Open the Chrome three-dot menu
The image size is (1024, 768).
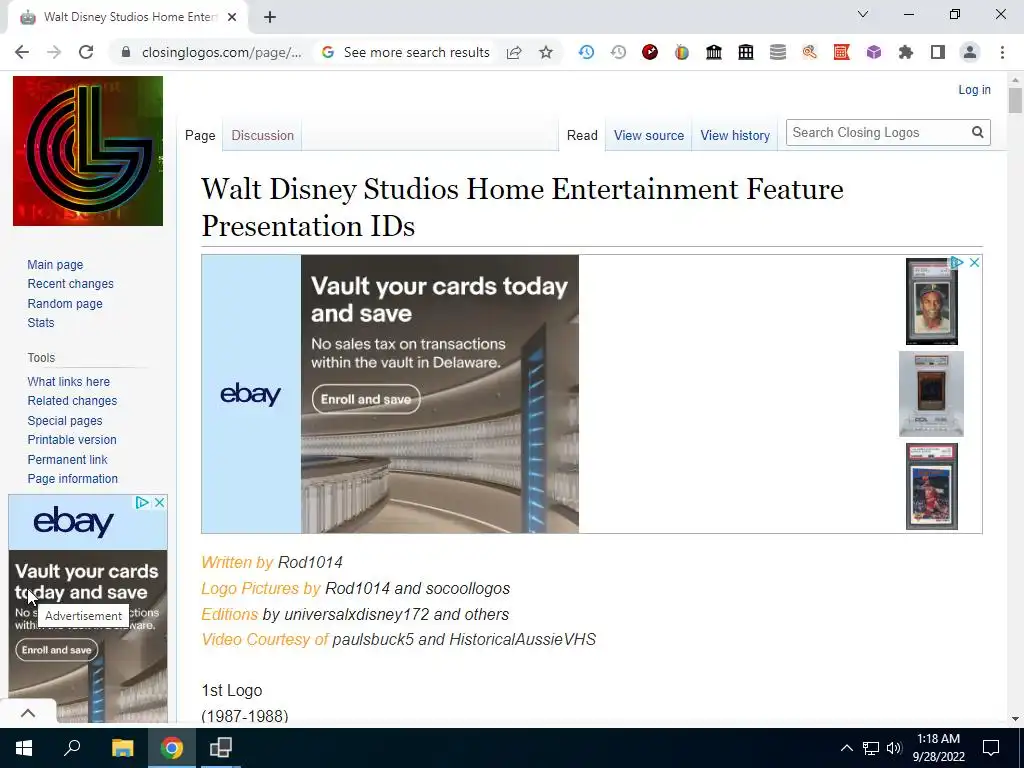tap(1002, 52)
